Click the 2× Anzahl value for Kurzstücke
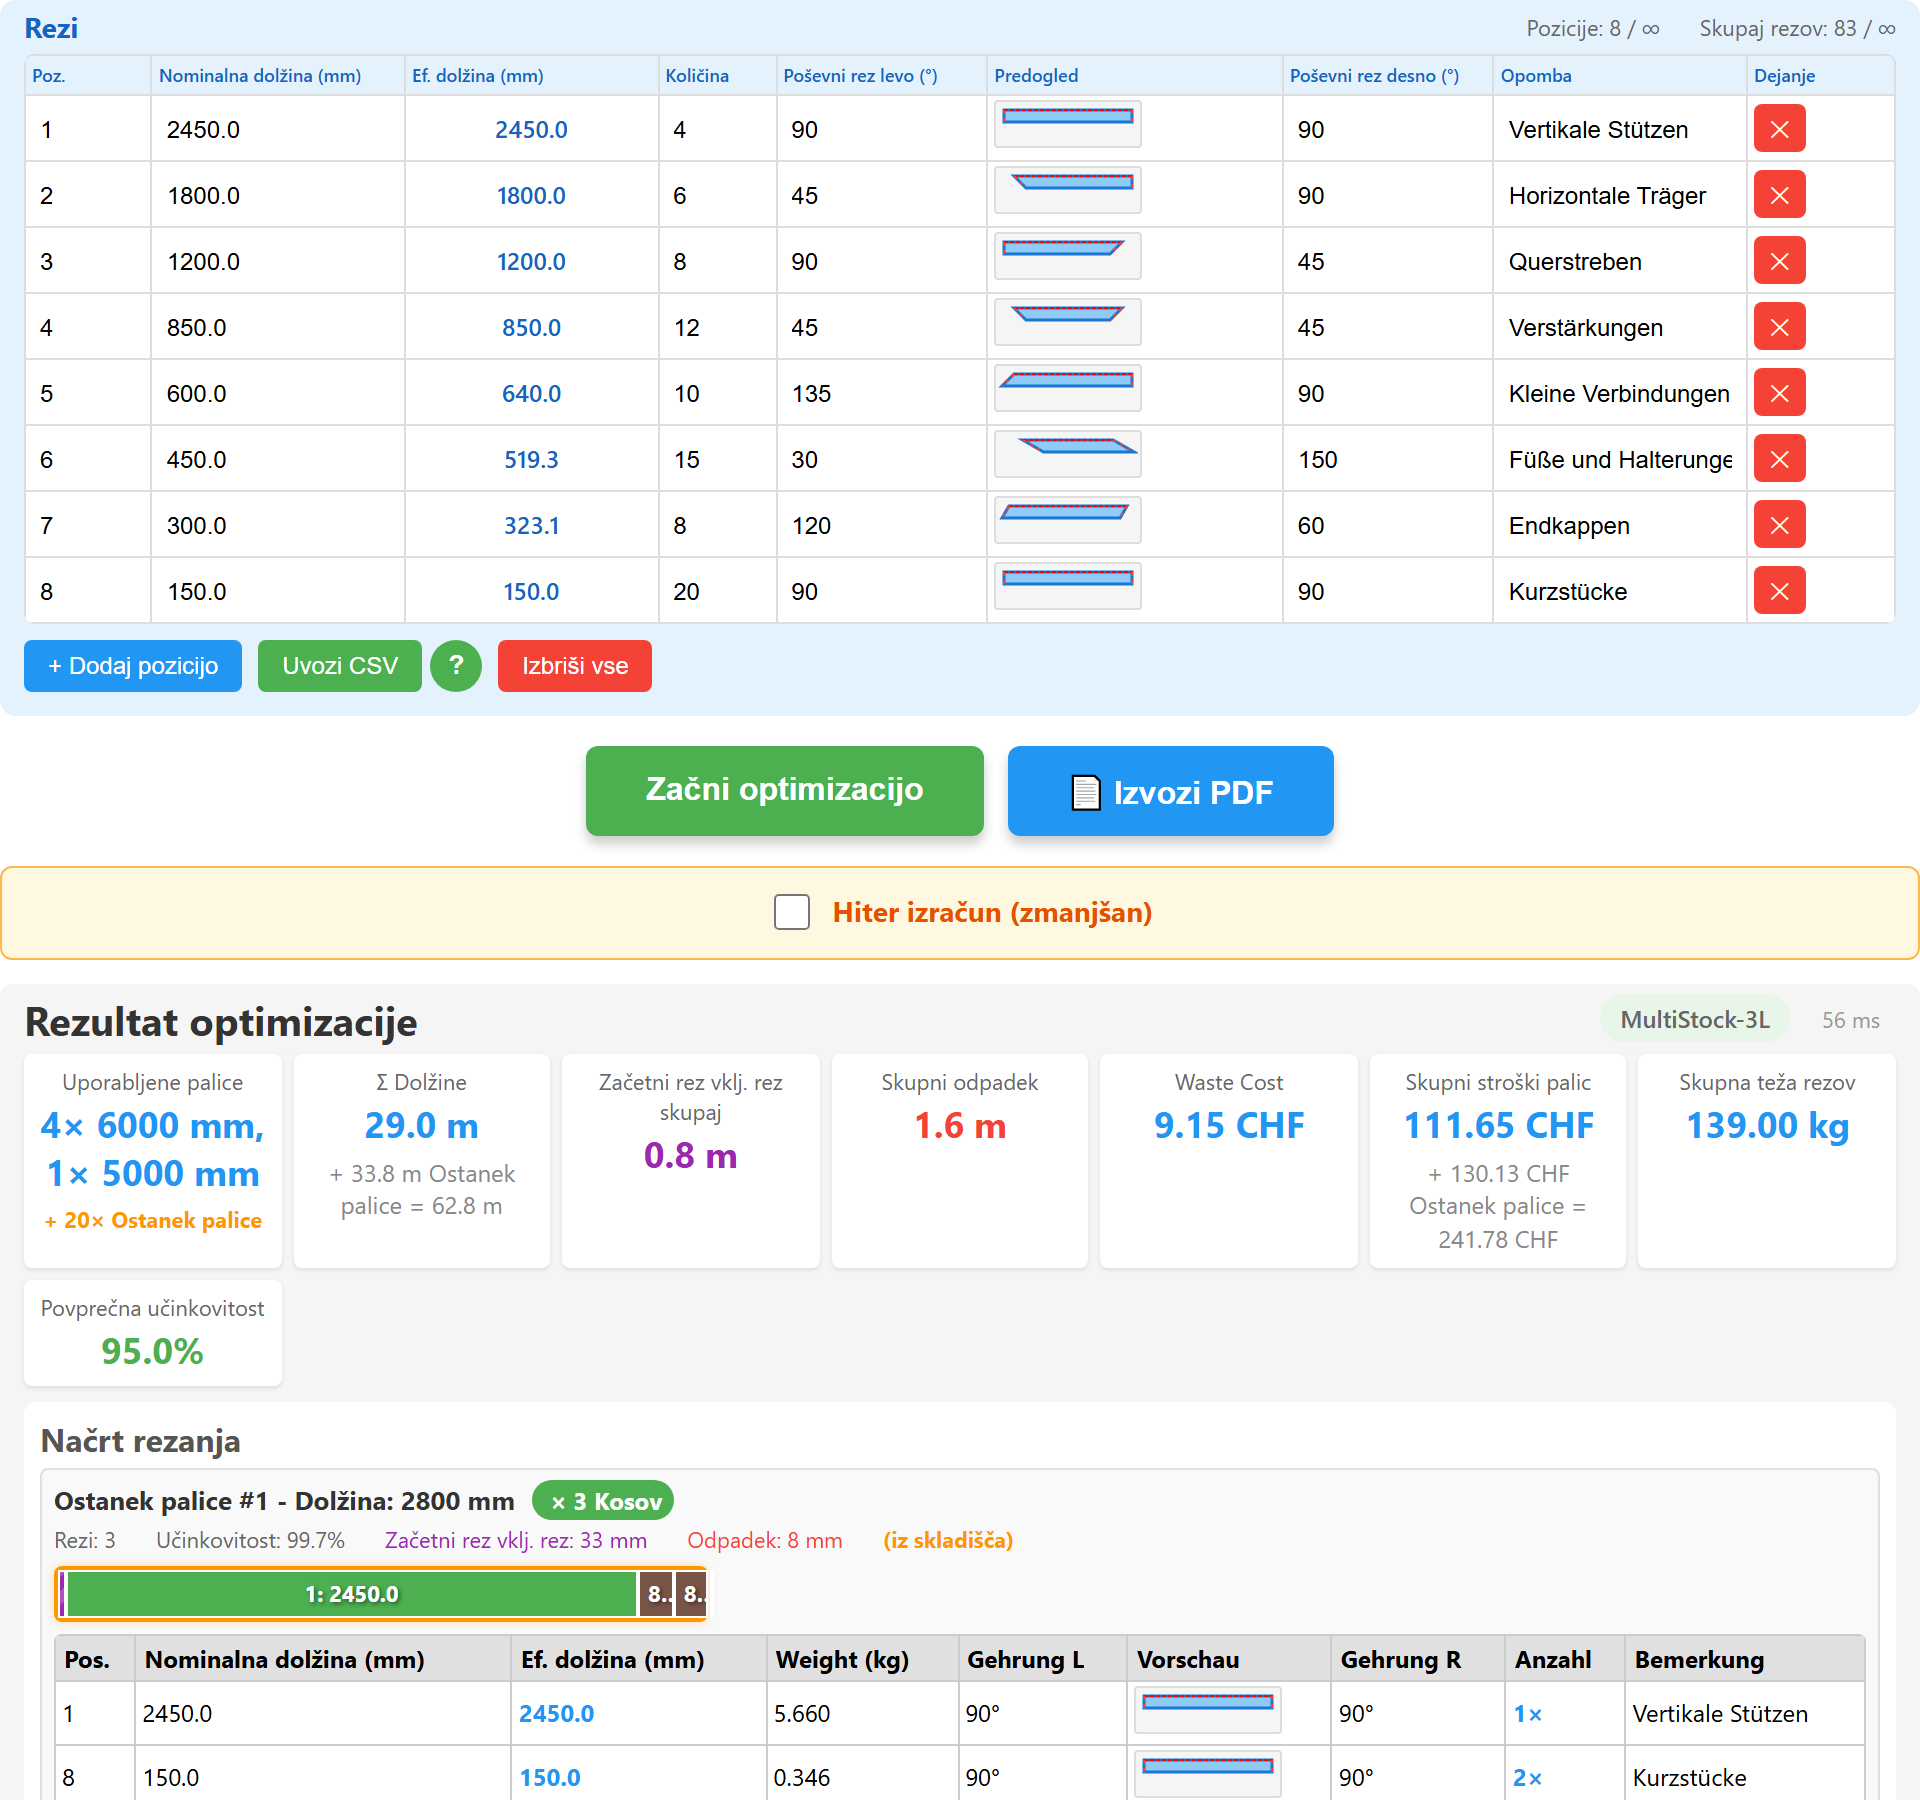 pyautogui.click(x=1527, y=1778)
